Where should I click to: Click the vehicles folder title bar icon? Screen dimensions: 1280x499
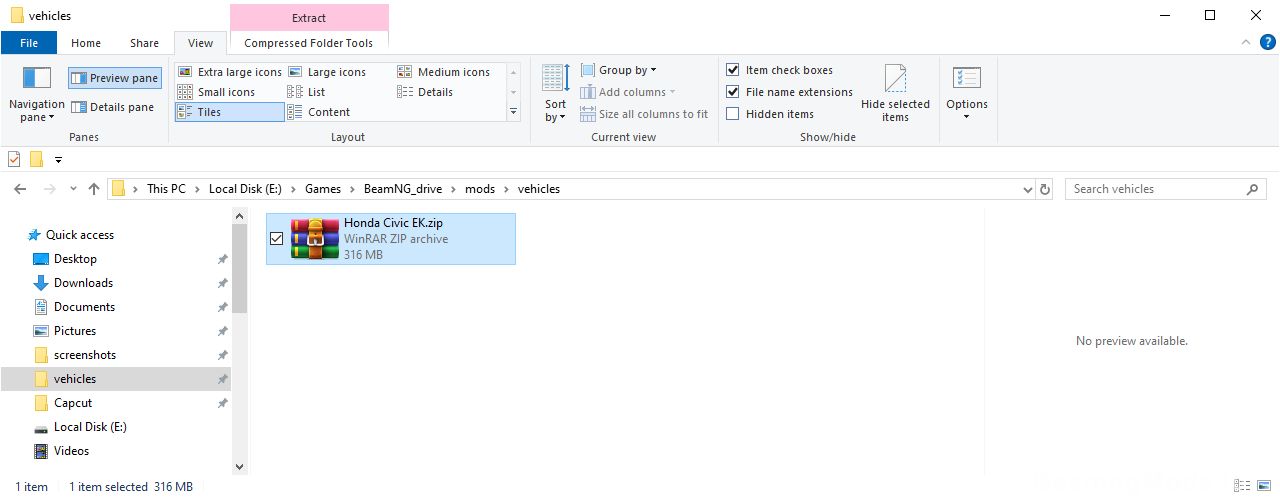coord(16,16)
